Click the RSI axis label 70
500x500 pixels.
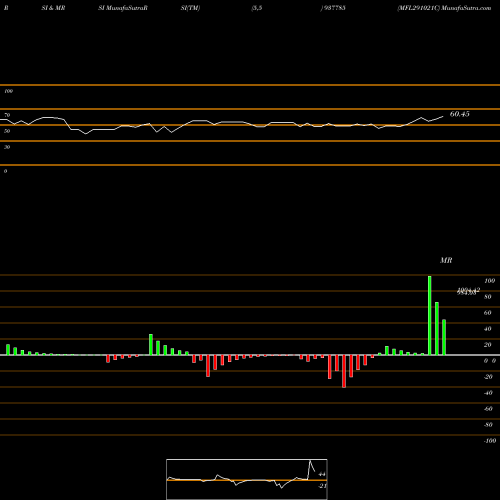pos(7,115)
